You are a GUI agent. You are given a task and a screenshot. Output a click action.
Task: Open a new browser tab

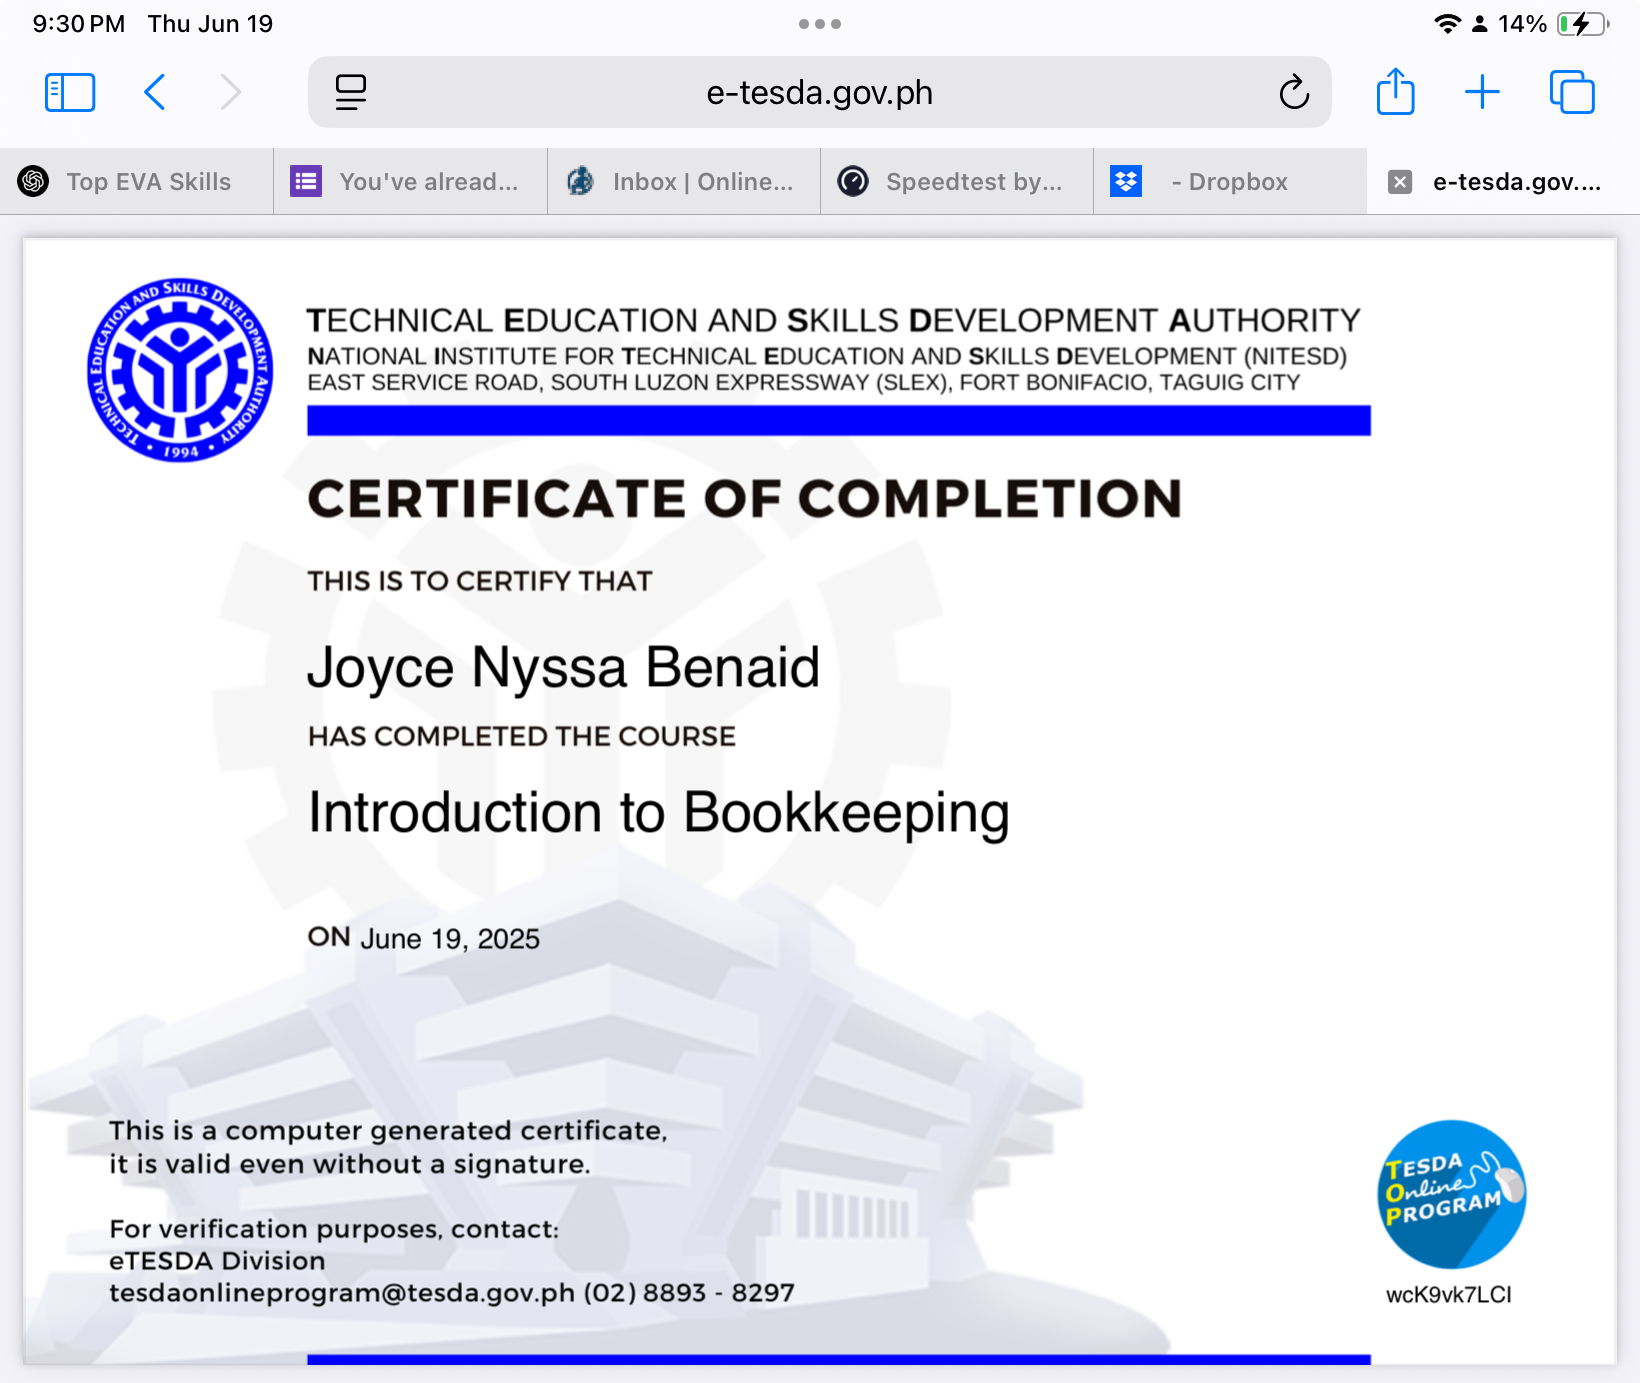pos(1483,92)
